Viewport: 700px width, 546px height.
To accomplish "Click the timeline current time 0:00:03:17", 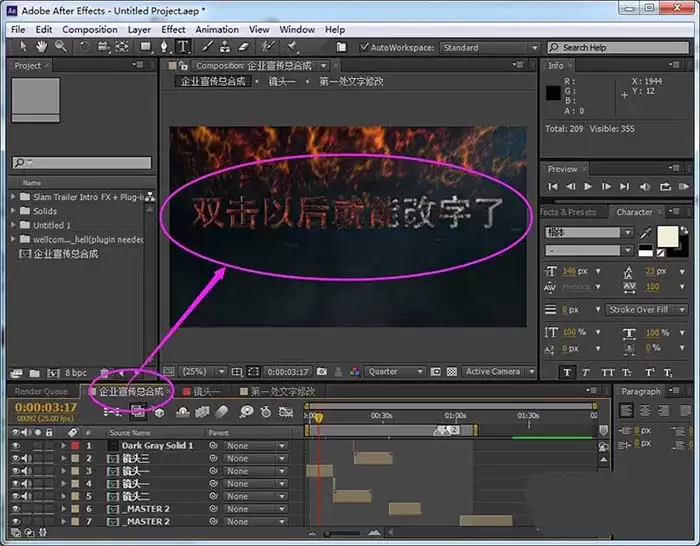I will tap(46, 408).
